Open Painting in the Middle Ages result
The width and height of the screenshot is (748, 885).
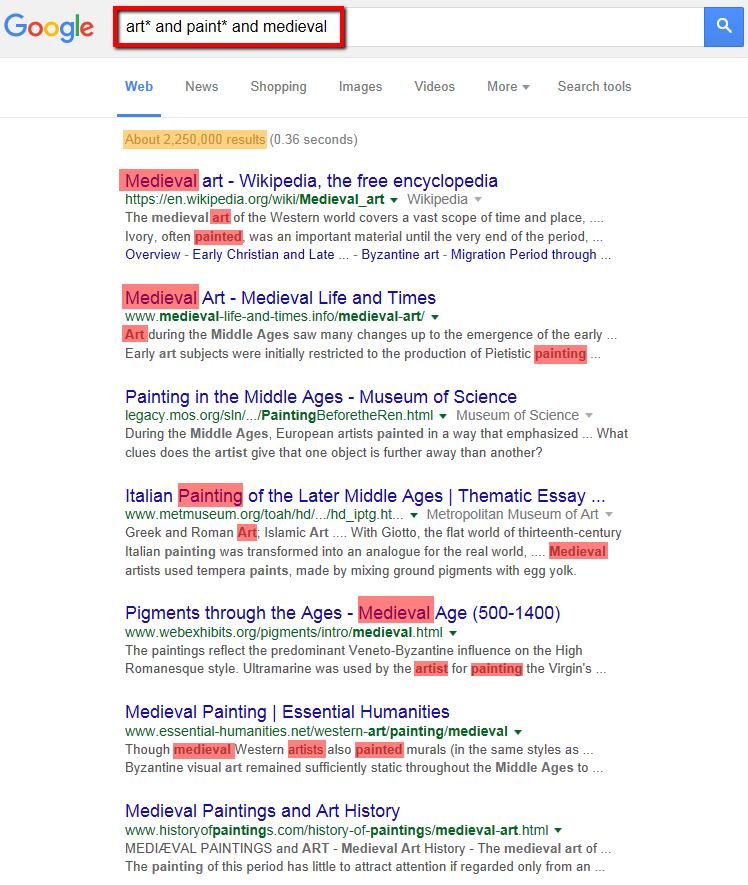point(321,397)
